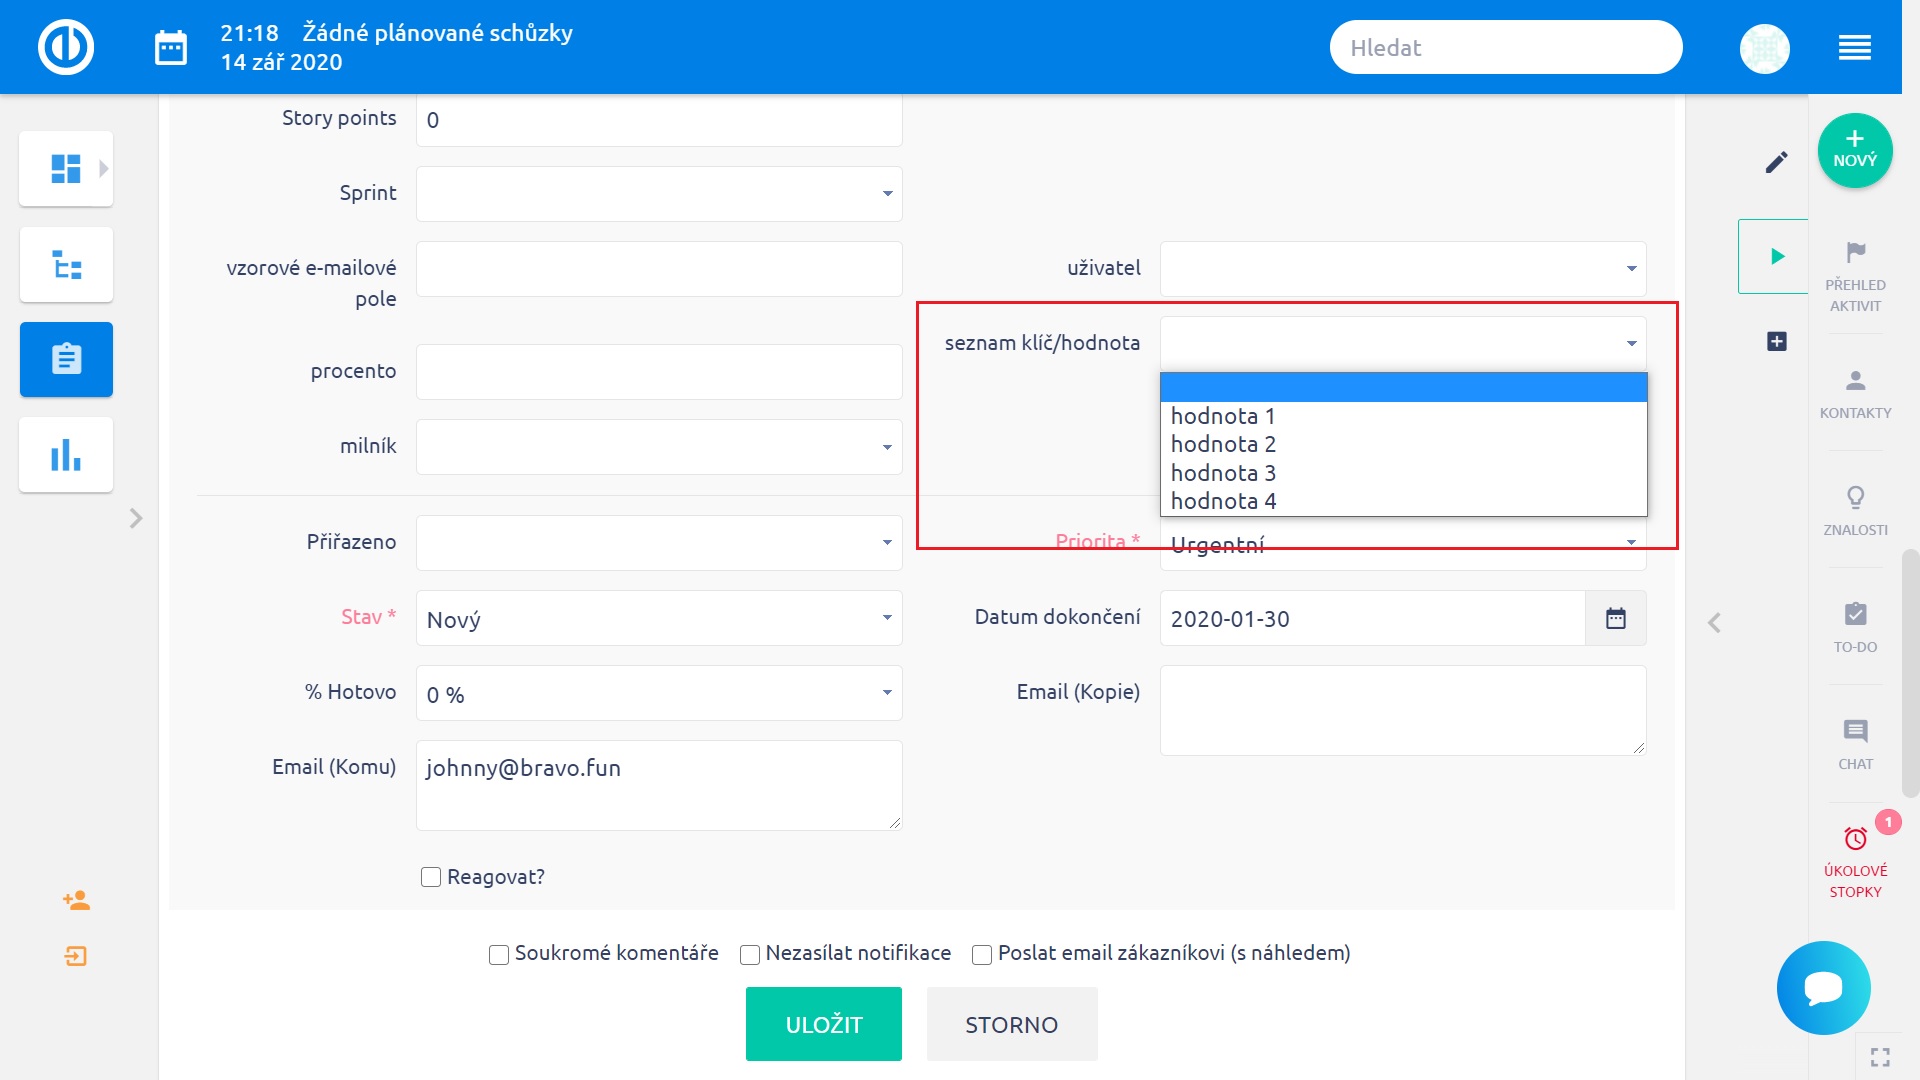Open the project tree sidebar icon
Image resolution: width=1920 pixels, height=1080 pixels.
point(66,265)
